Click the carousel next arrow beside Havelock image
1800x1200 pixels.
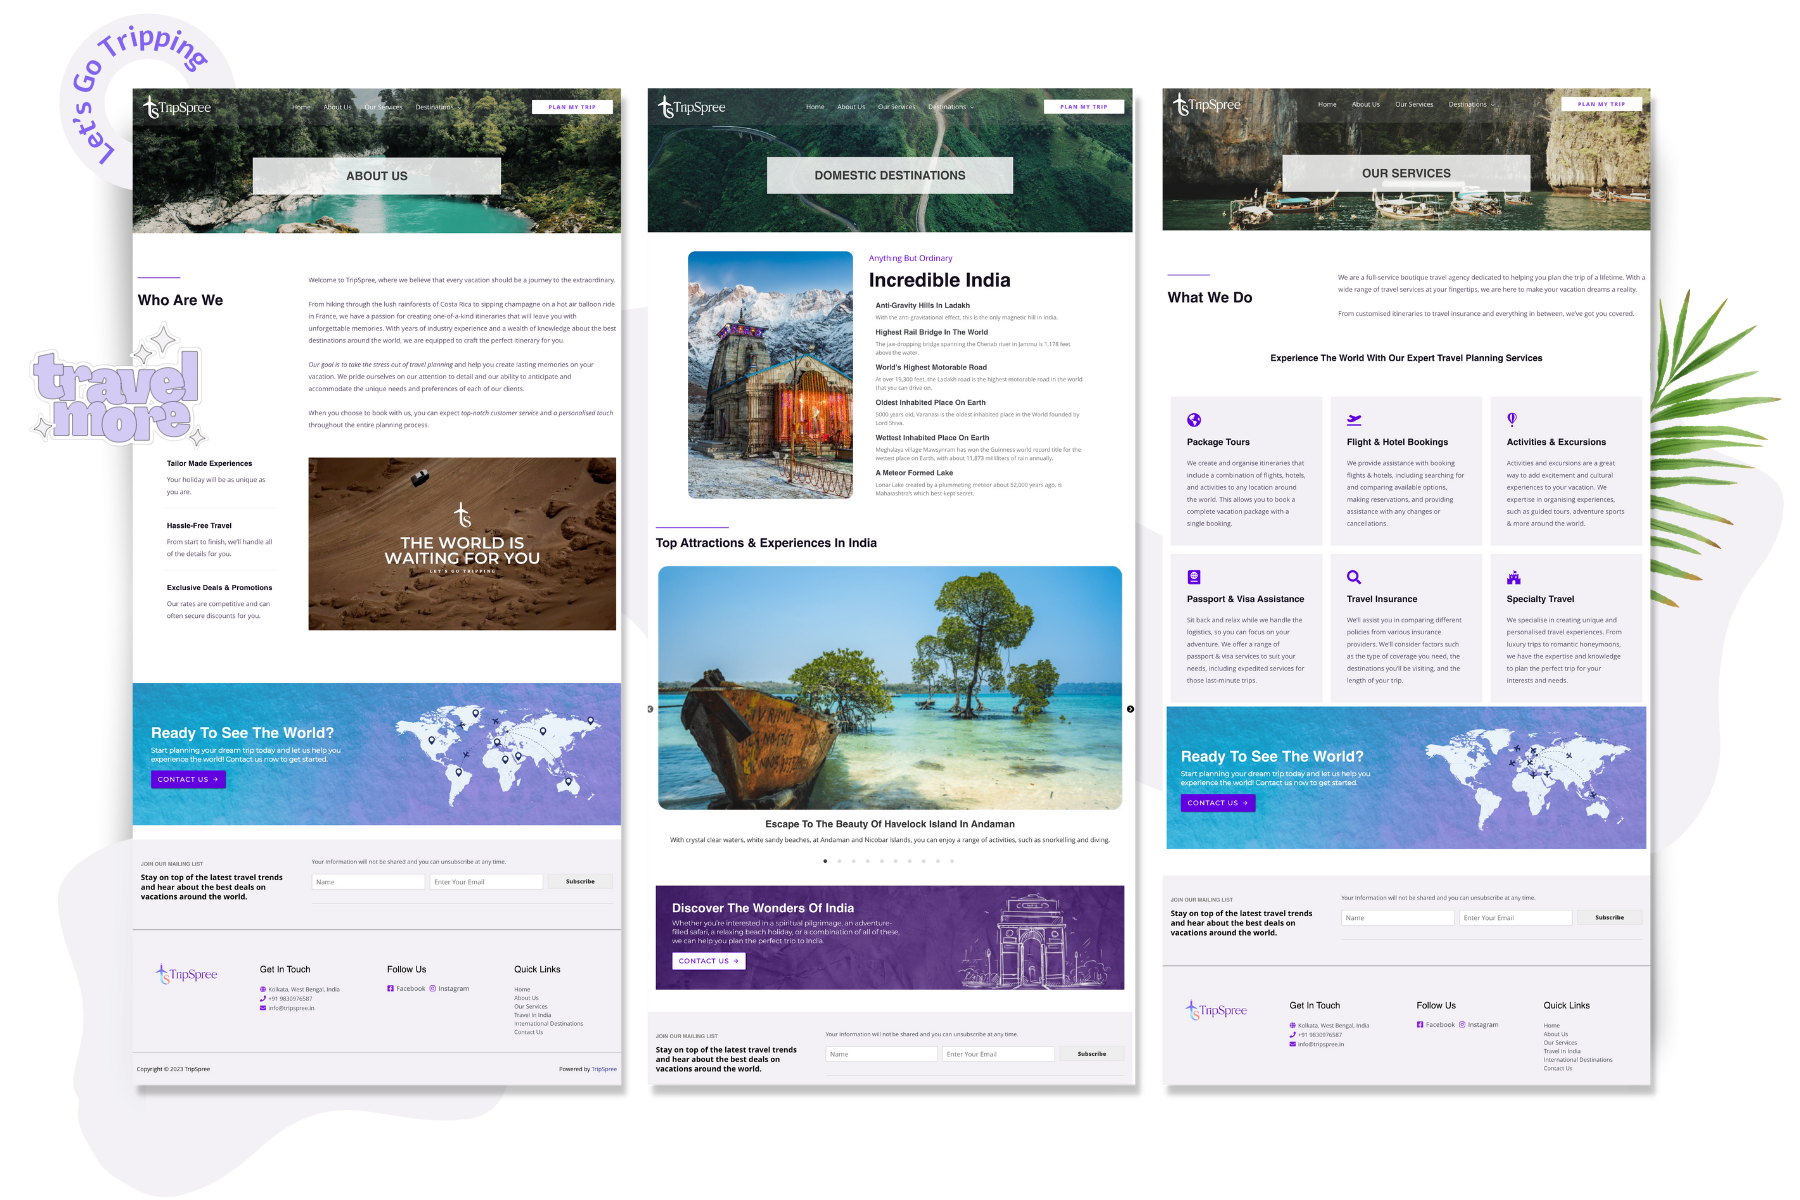(x=1130, y=709)
